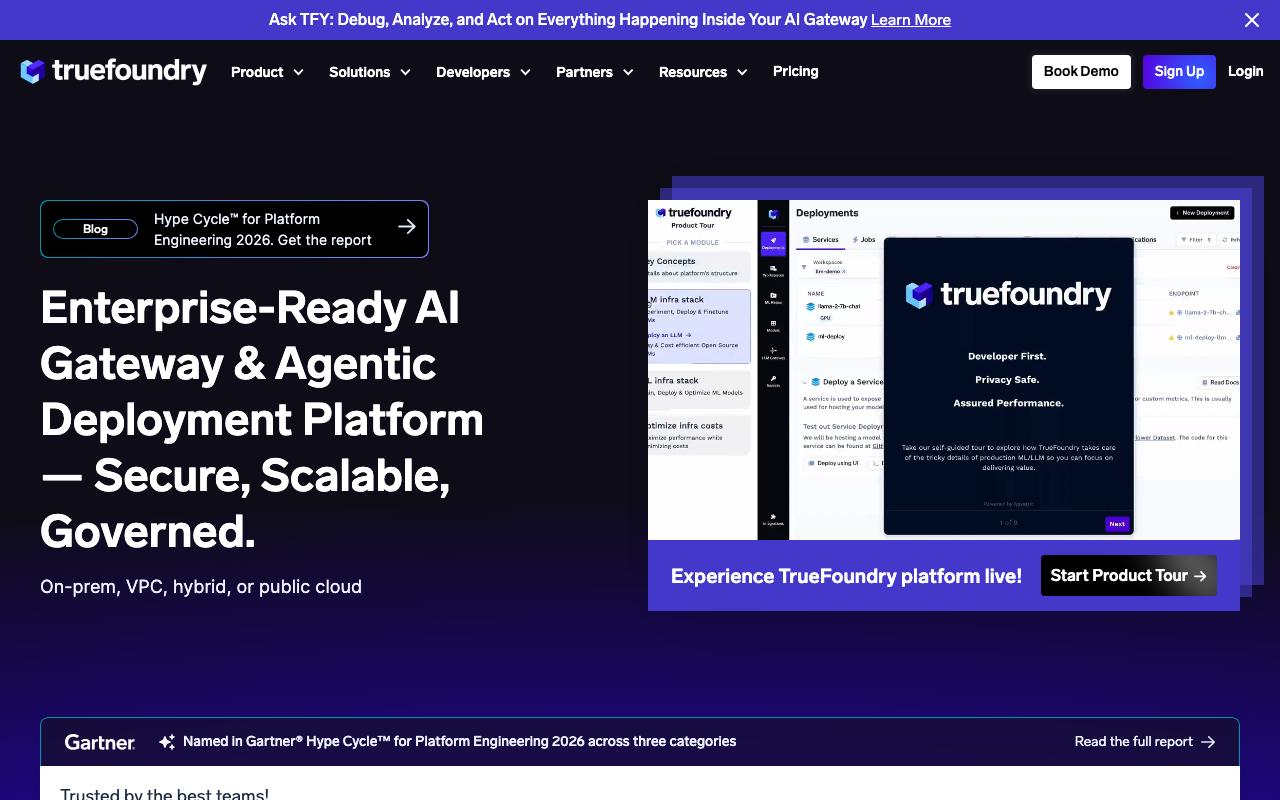Image resolution: width=1280 pixels, height=800 pixels.
Task: Switch to the Services tab
Action: 821,240
